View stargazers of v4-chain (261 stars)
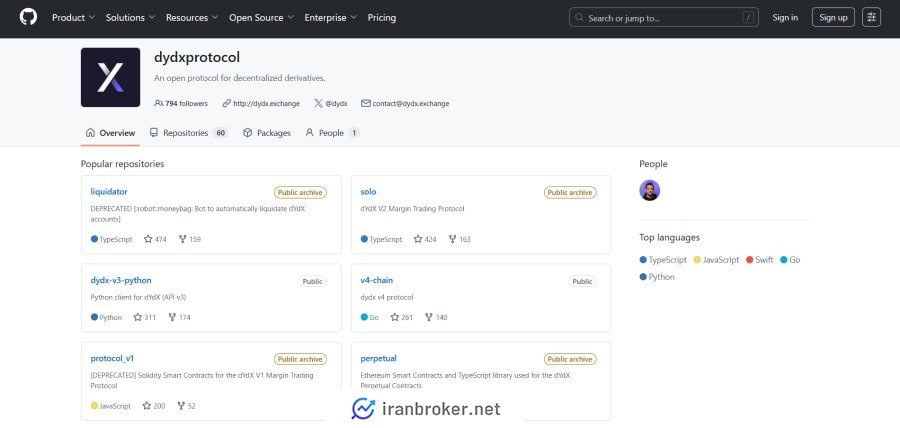Image resolution: width=900 pixels, height=428 pixels. click(x=402, y=317)
